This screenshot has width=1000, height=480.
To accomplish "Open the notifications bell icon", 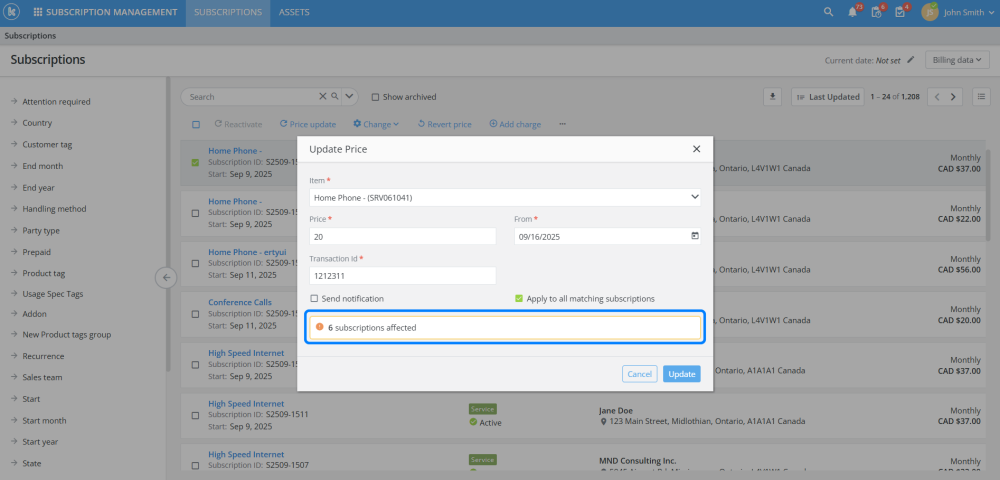I will (x=852, y=12).
